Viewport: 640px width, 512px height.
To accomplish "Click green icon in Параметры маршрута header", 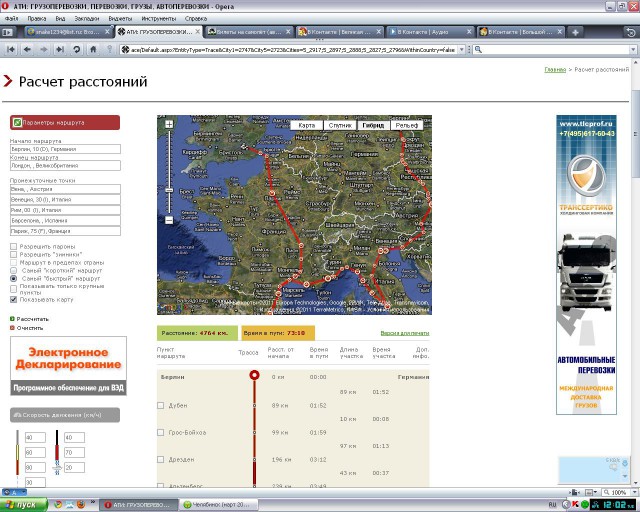I will pyautogui.click(x=17, y=122).
